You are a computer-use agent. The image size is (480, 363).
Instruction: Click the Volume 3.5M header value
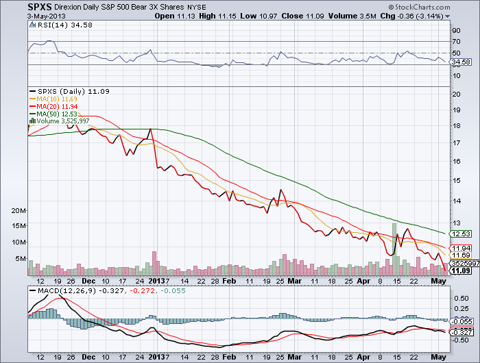pyautogui.click(x=352, y=16)
